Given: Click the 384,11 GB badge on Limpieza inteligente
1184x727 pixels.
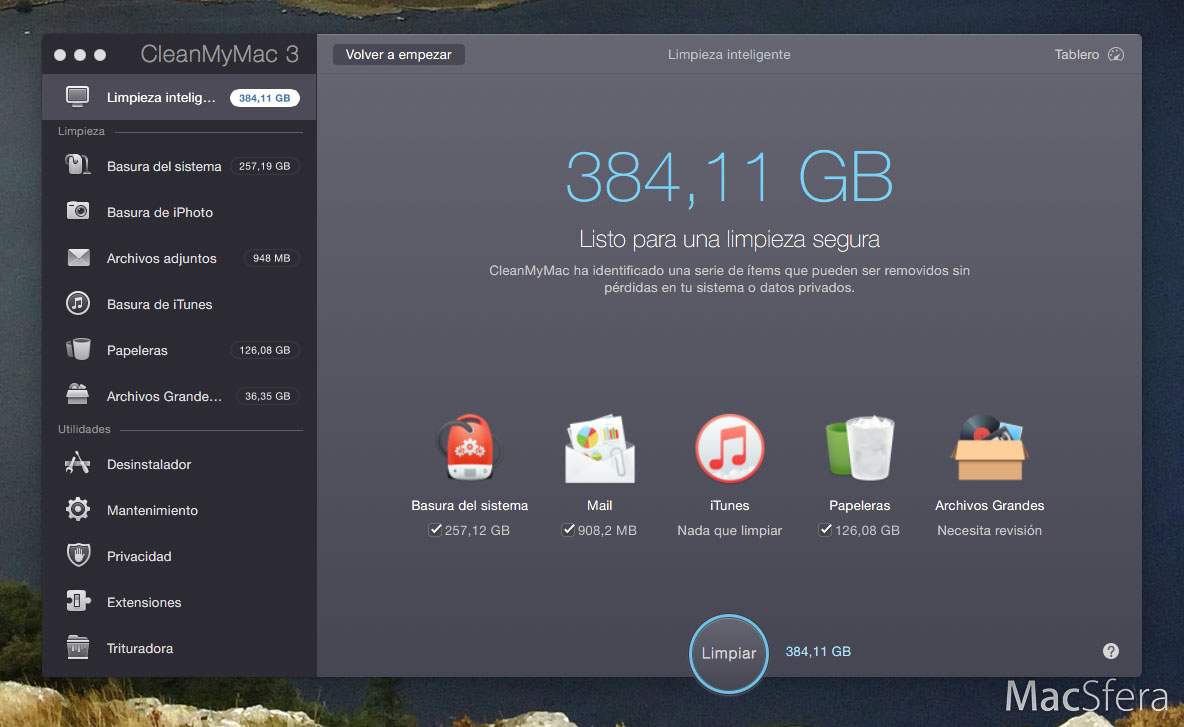Looking at the screenshot, I should click(x=264, y=98).
